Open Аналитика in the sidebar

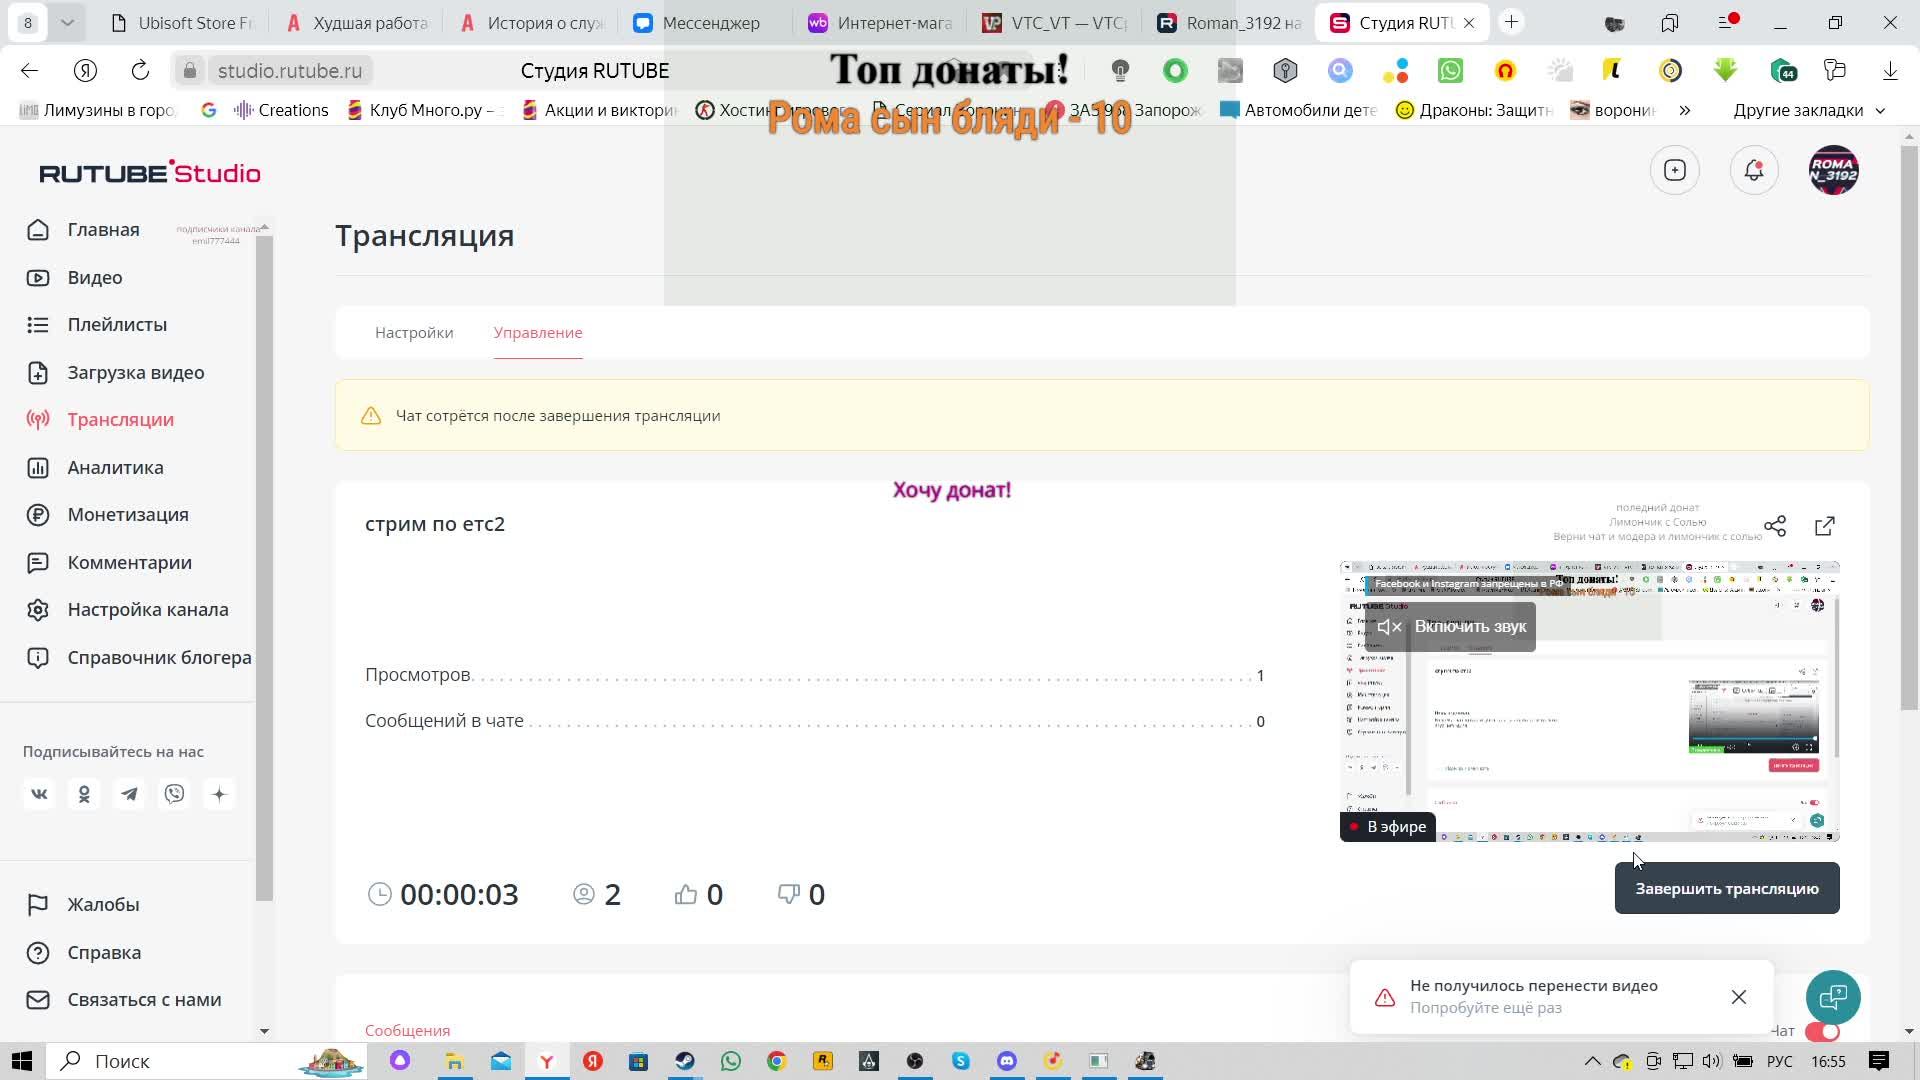point(115,467)
